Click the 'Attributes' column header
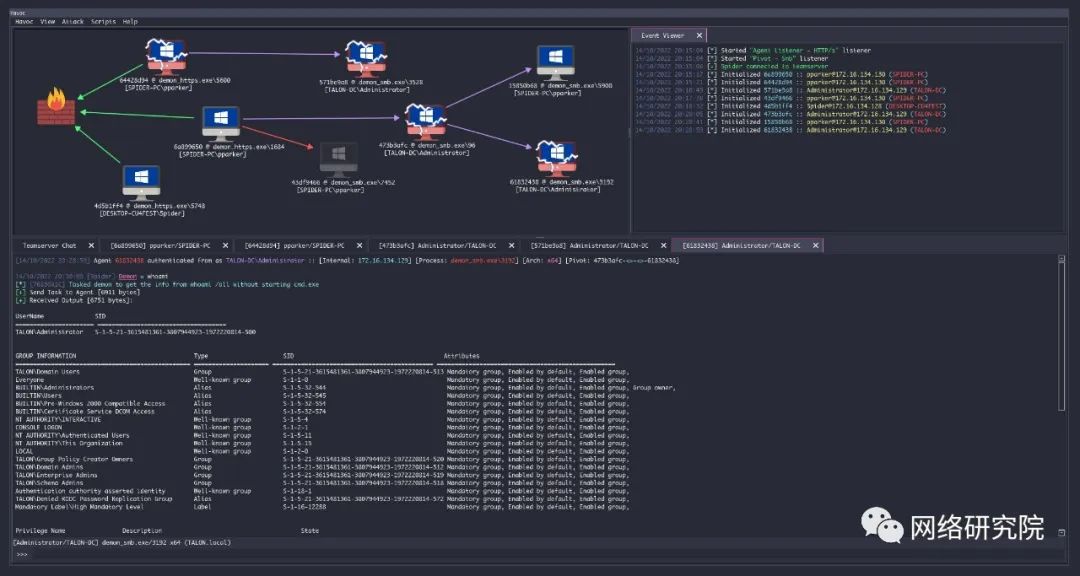This screenshot has width=1080, height=576. point(461,356)
